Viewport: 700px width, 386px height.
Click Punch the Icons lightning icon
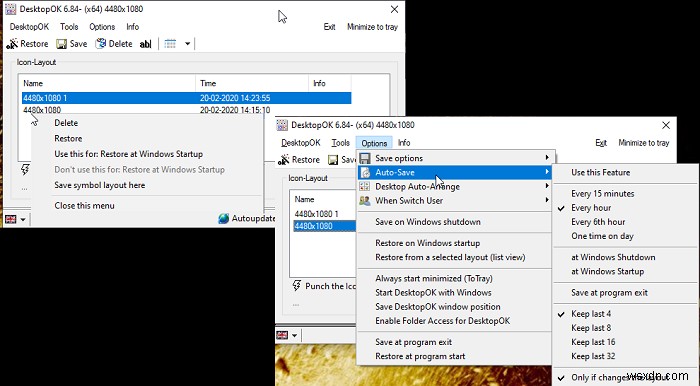click(x=296, y=286)
